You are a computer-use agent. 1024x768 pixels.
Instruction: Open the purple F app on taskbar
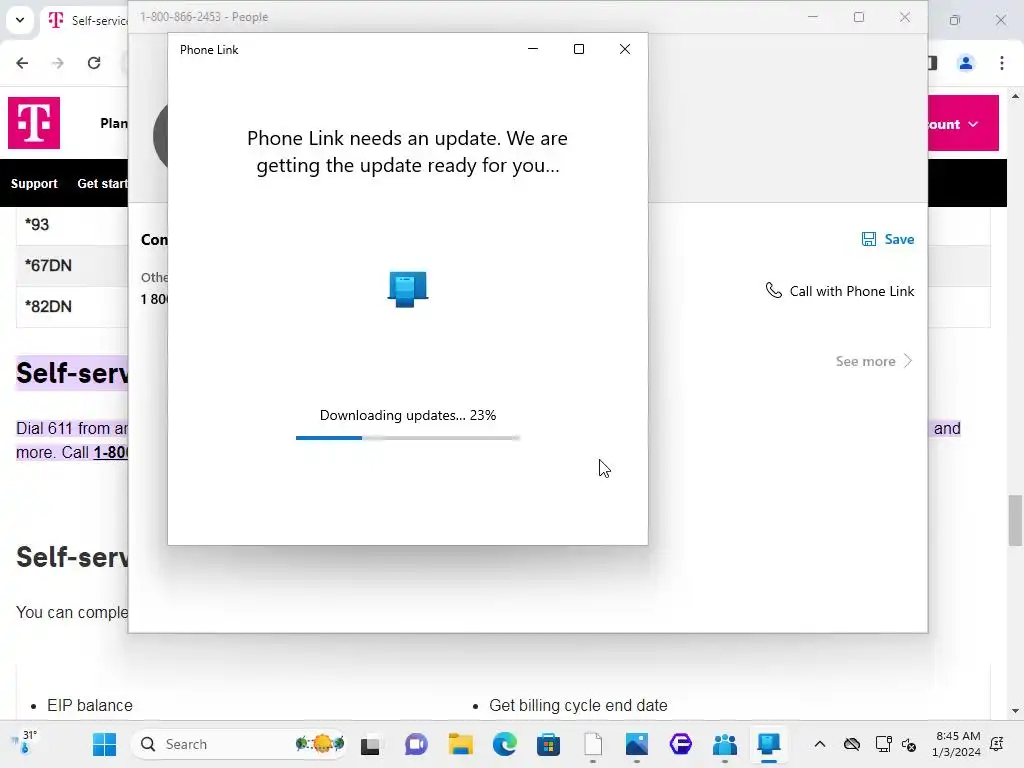(680, 744)
